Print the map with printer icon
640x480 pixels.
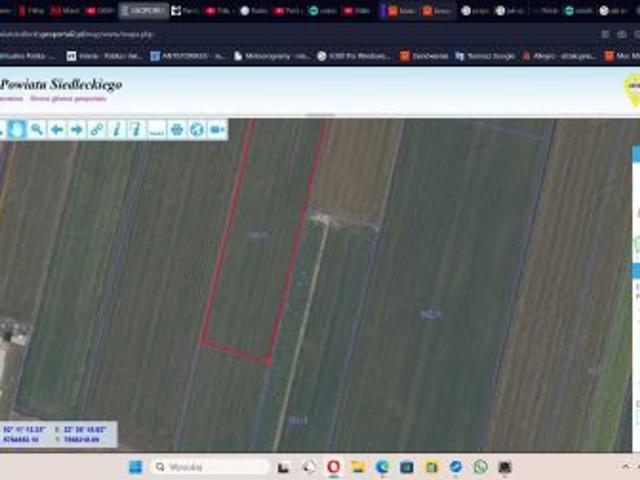click(177, 130)
